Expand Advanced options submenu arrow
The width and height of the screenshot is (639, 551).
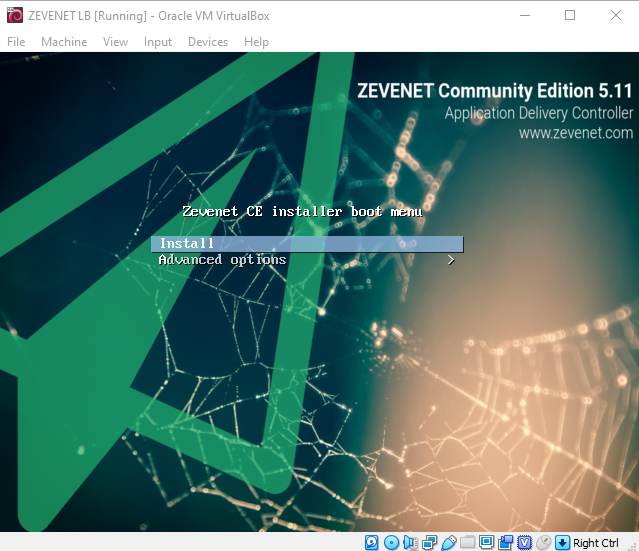point(451,260)
